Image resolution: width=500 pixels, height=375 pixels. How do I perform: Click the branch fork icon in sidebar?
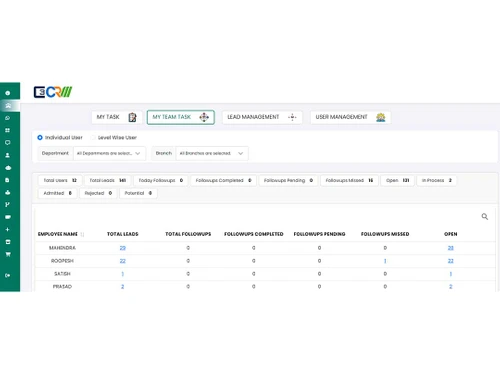pos(8,205)
